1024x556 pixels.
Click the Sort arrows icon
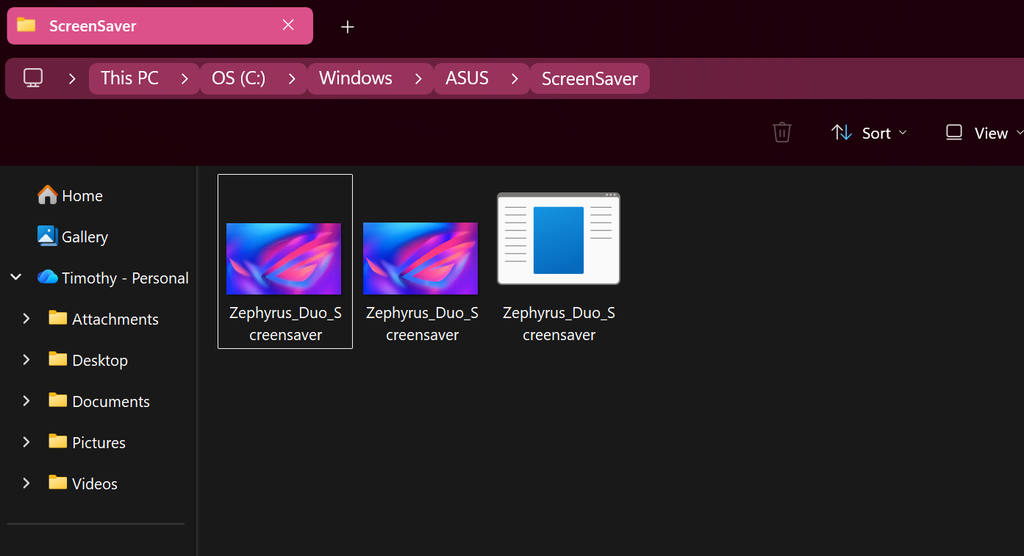tap(841, 133)
